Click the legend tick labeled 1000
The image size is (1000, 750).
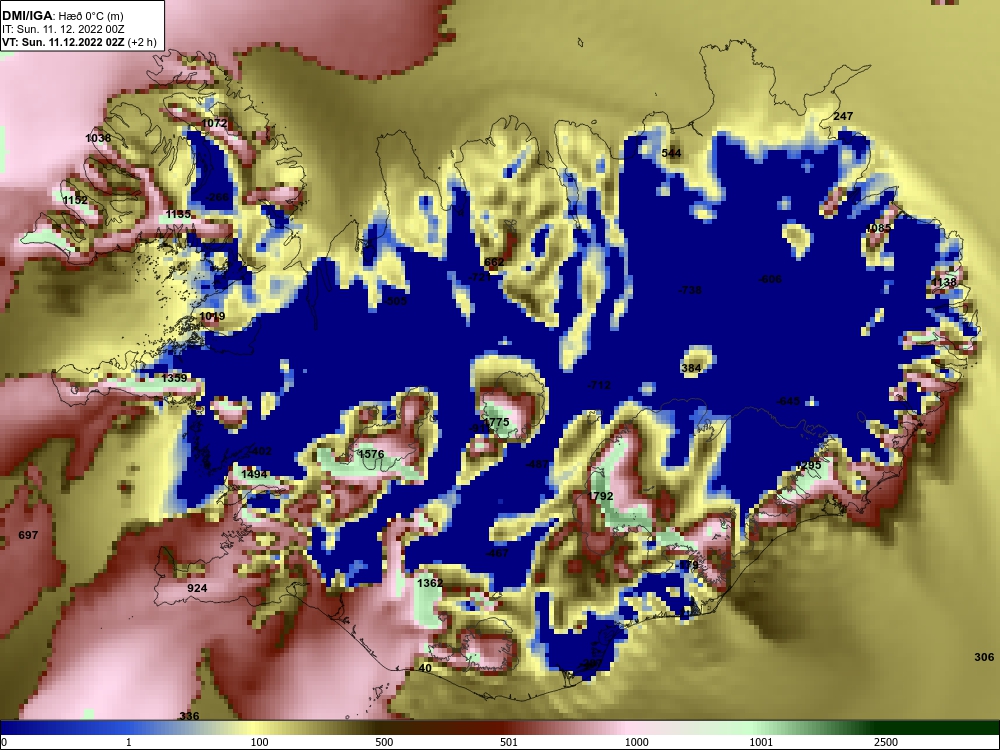[636, 742]
